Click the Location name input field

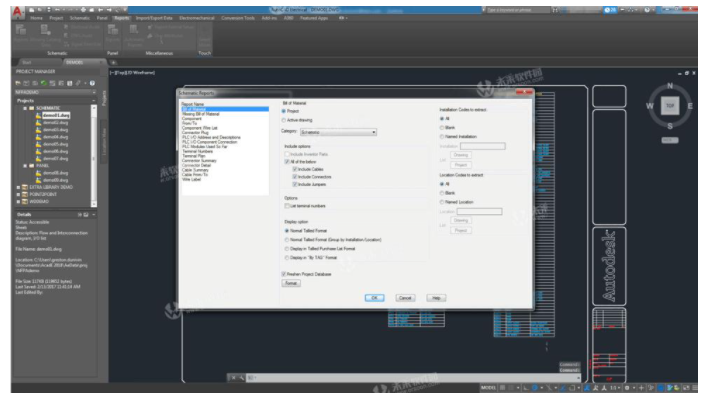pyautogui.click(x=479, y=211)
